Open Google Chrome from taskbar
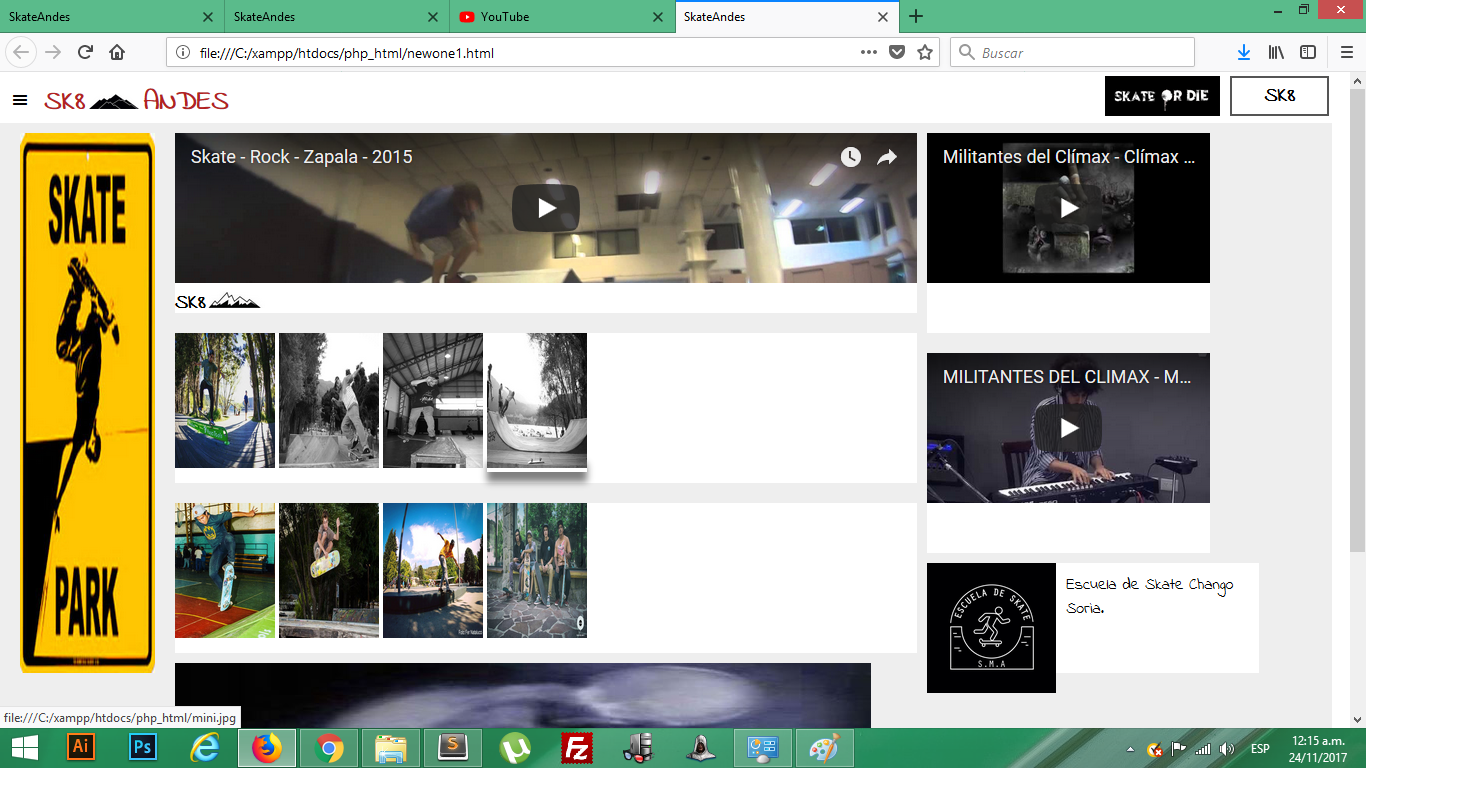 (x=329, y=748)
